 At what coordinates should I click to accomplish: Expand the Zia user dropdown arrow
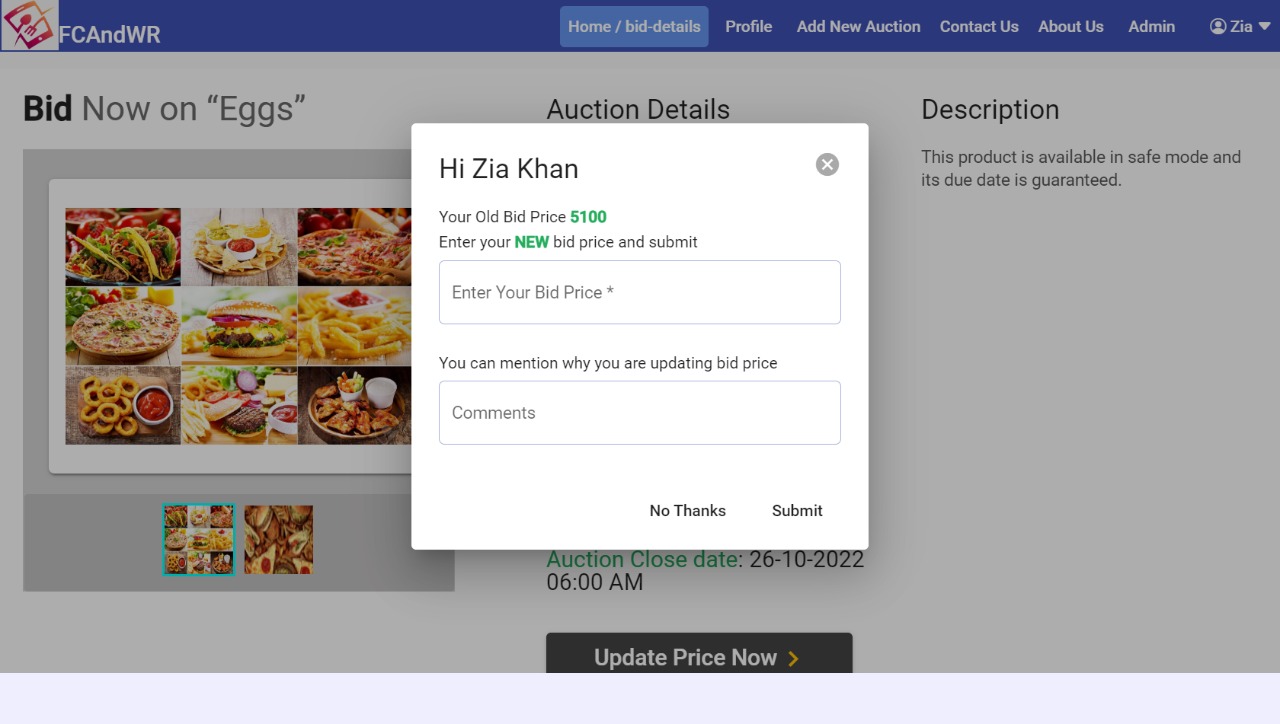click(1264, 27)
